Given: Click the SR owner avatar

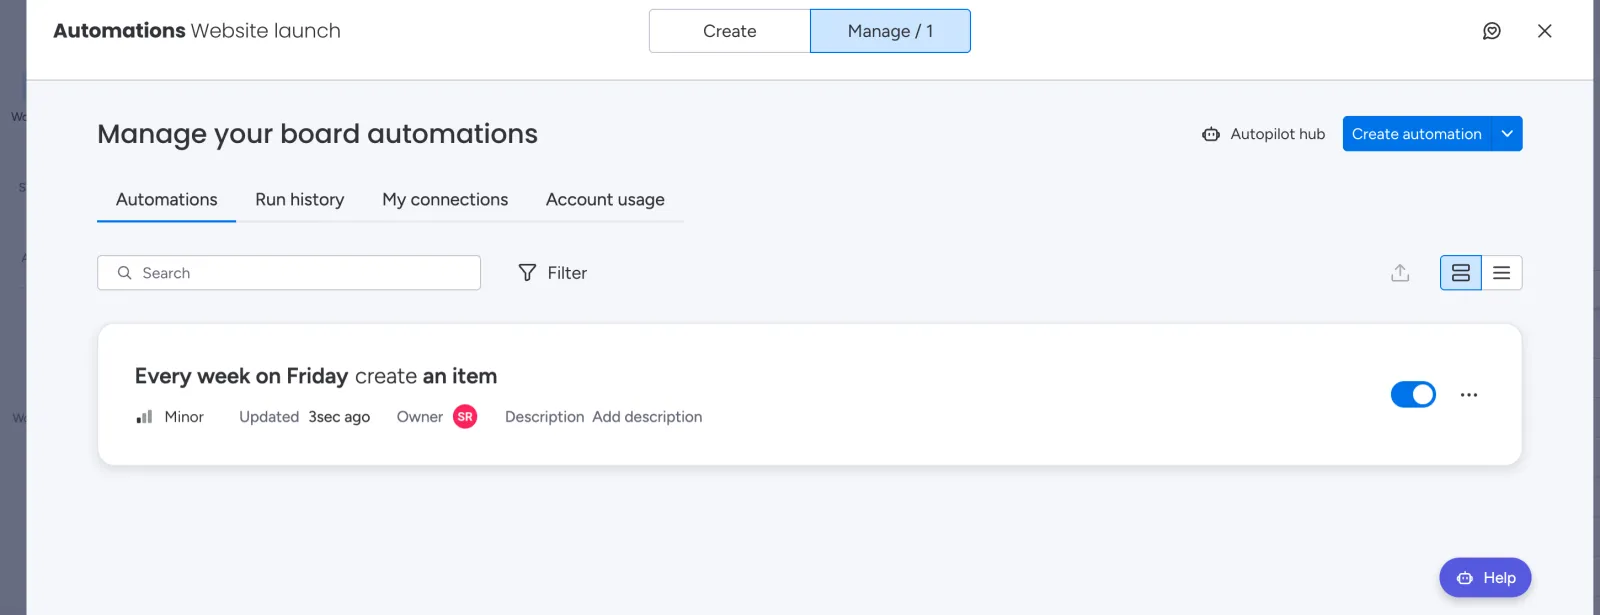Looking at the screenshot, I should [x=465, y=417].
